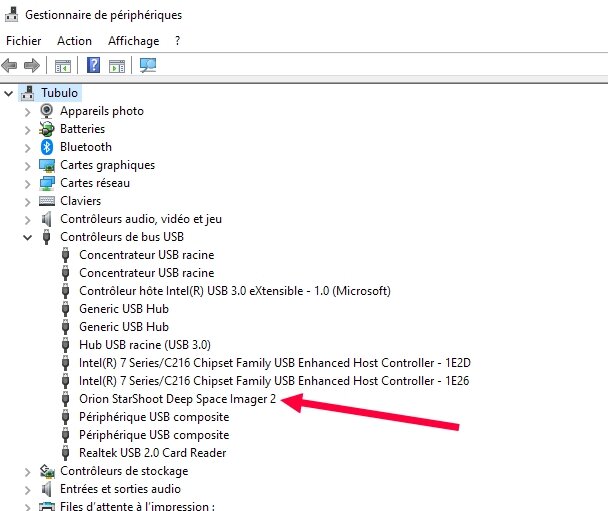This screenshot has width=608, height=511.
Task: Open the Action menu
Action: 74,41
